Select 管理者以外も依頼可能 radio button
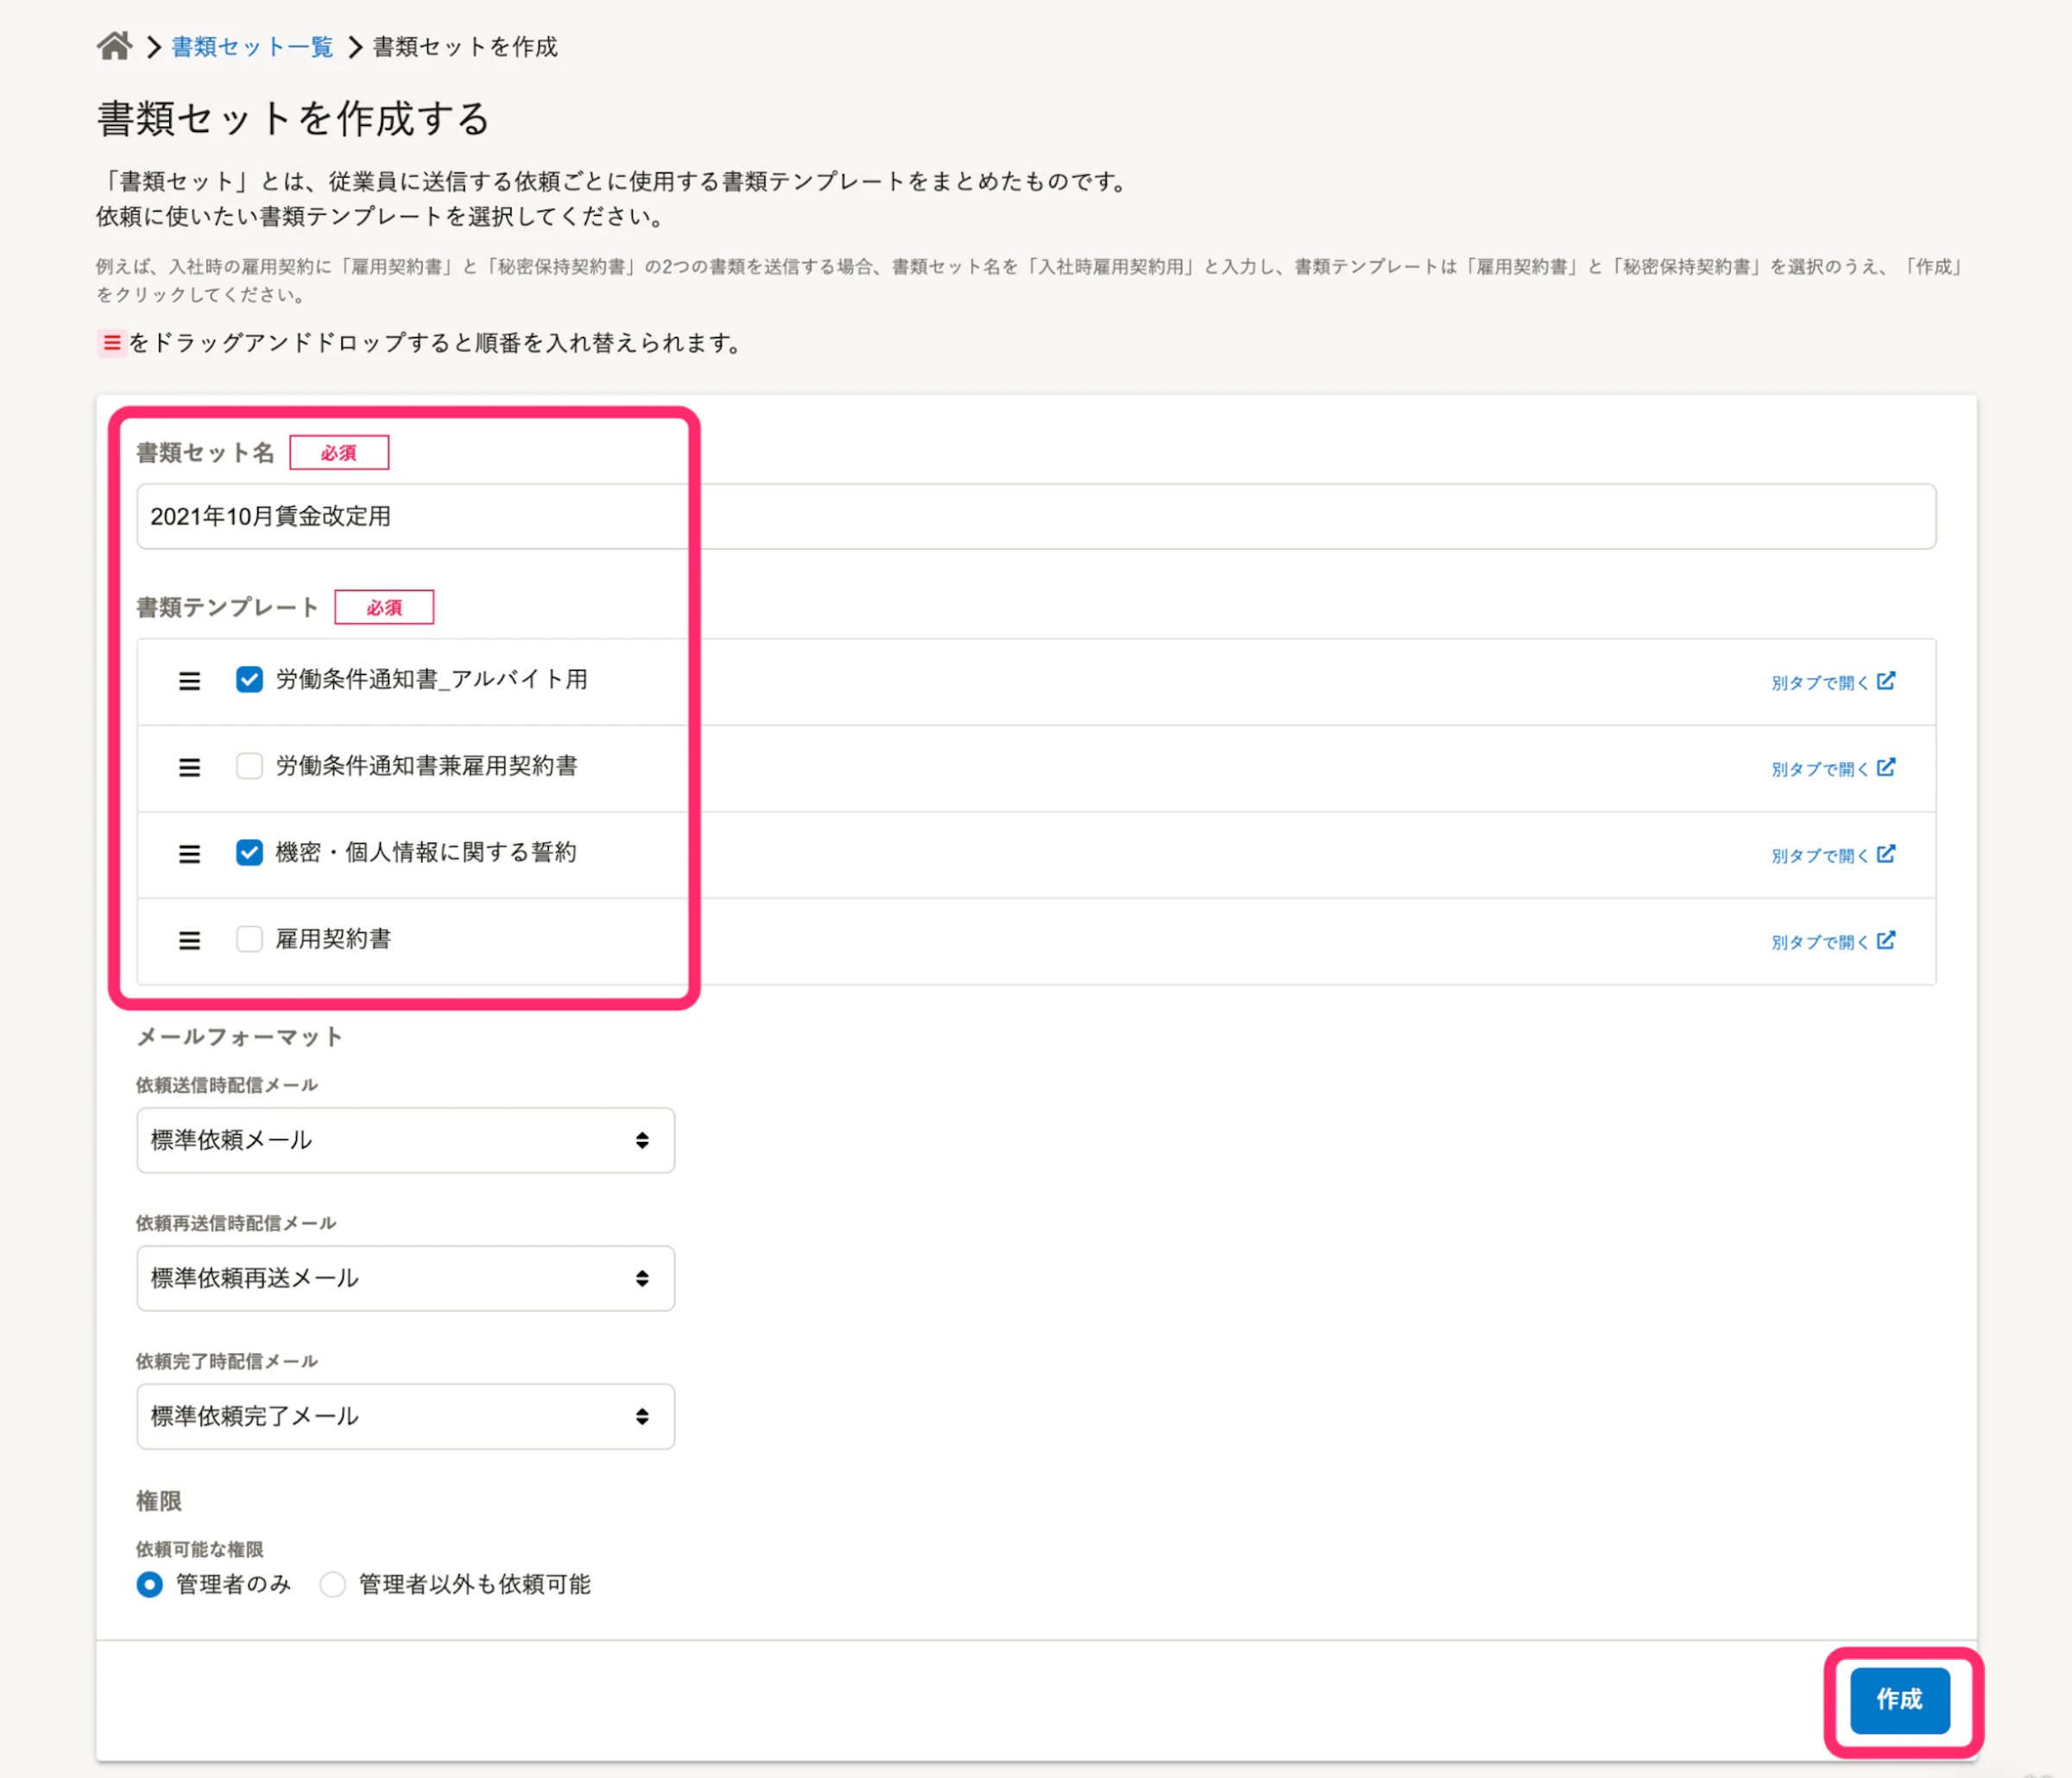 [x=333, y=1584]
